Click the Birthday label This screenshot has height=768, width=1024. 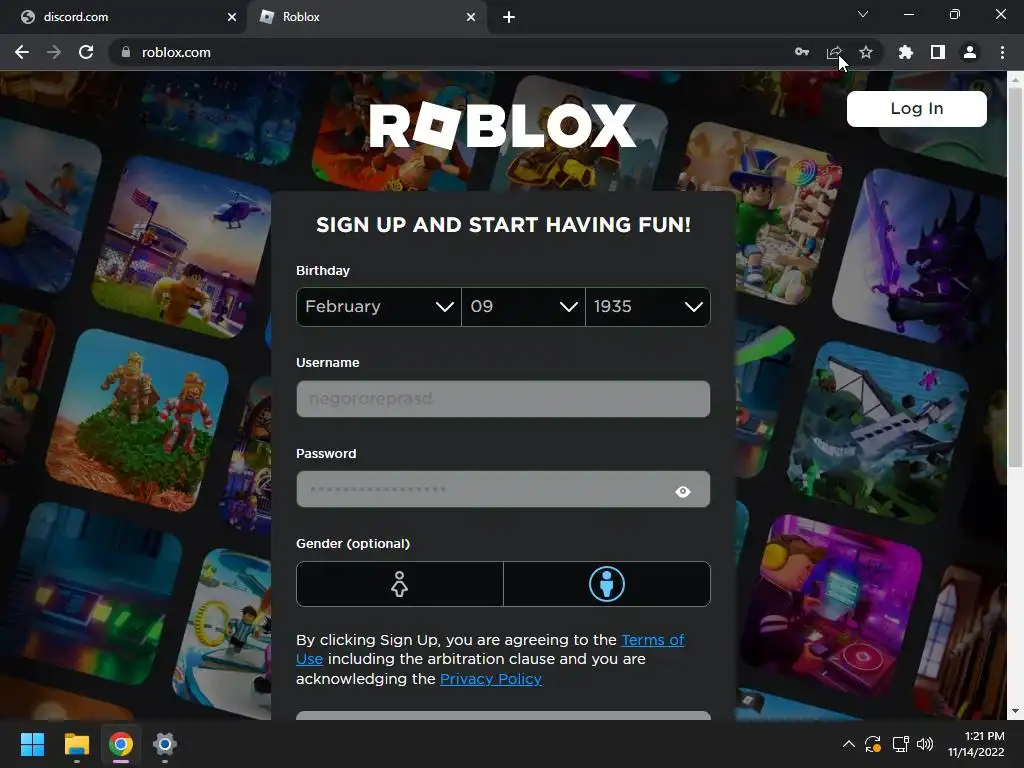click(323, 270)
